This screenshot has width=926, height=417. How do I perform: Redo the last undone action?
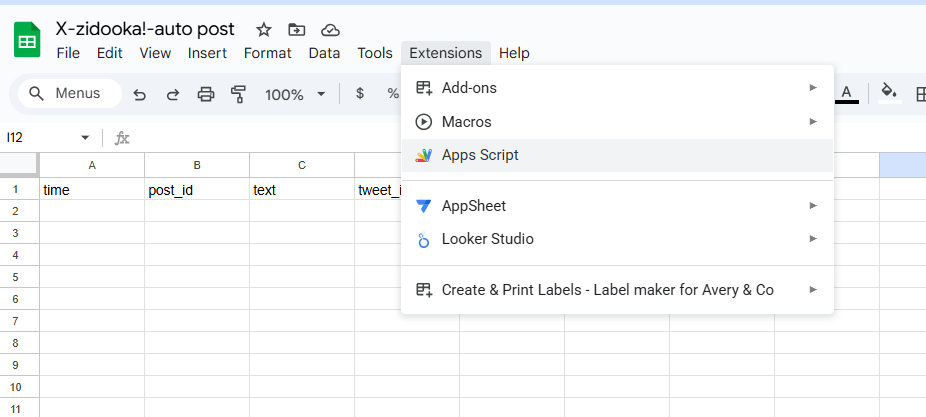click(x=172, y=94)
